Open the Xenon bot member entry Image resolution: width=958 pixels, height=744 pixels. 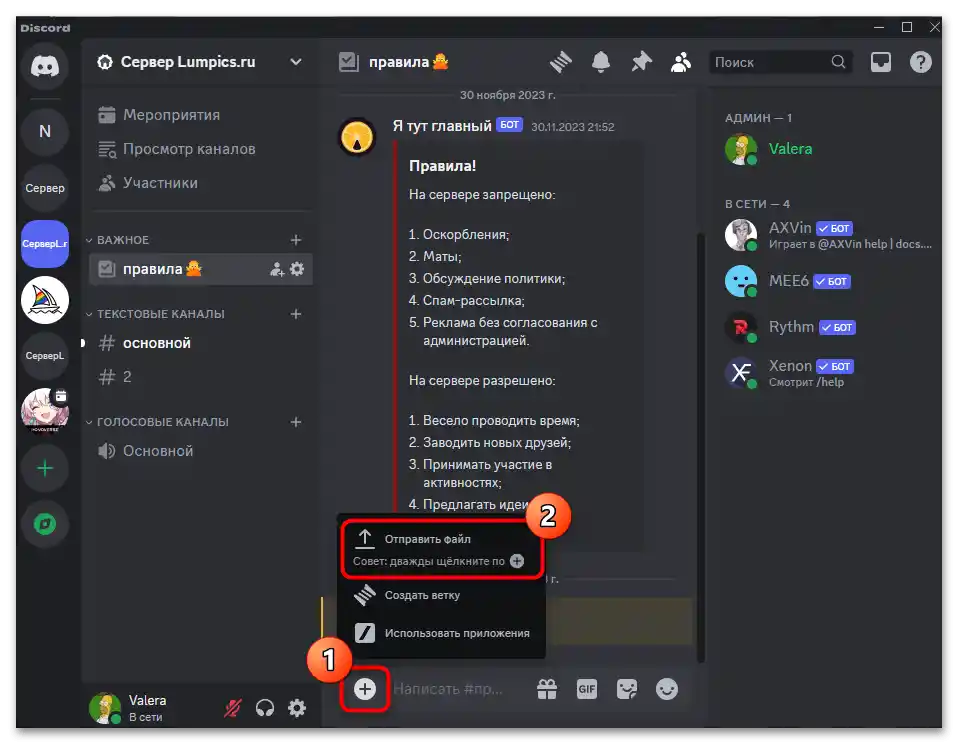tap(828, 373)
